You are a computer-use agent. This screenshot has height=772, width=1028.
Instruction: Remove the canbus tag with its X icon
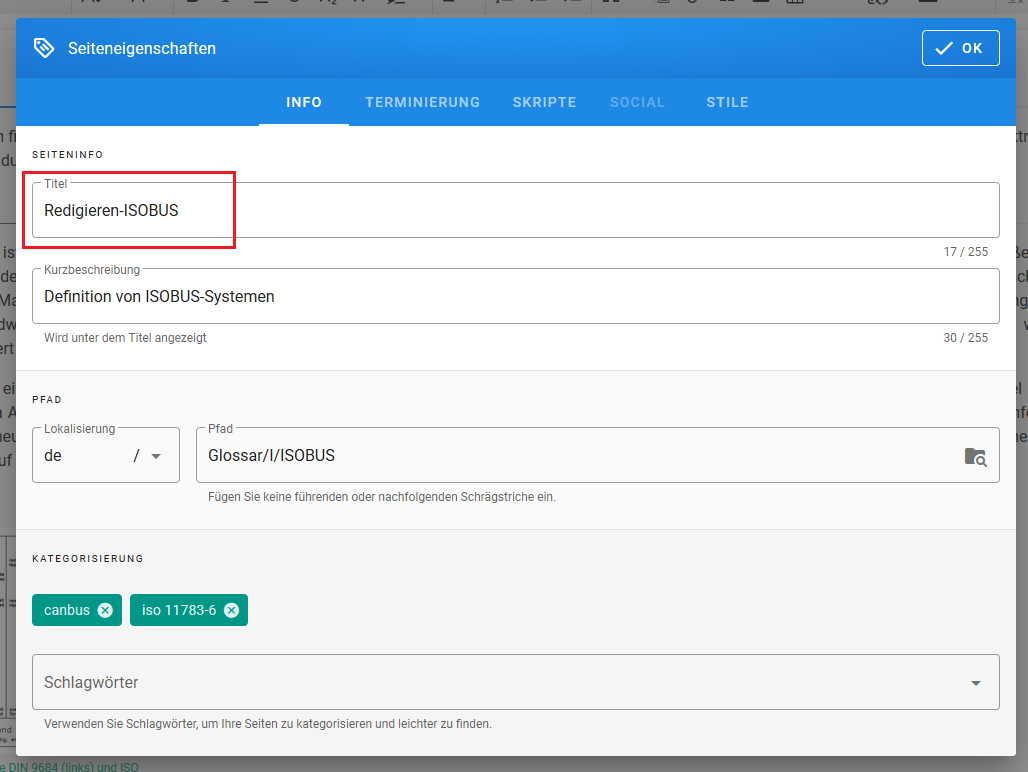click(x=105, y=610)
